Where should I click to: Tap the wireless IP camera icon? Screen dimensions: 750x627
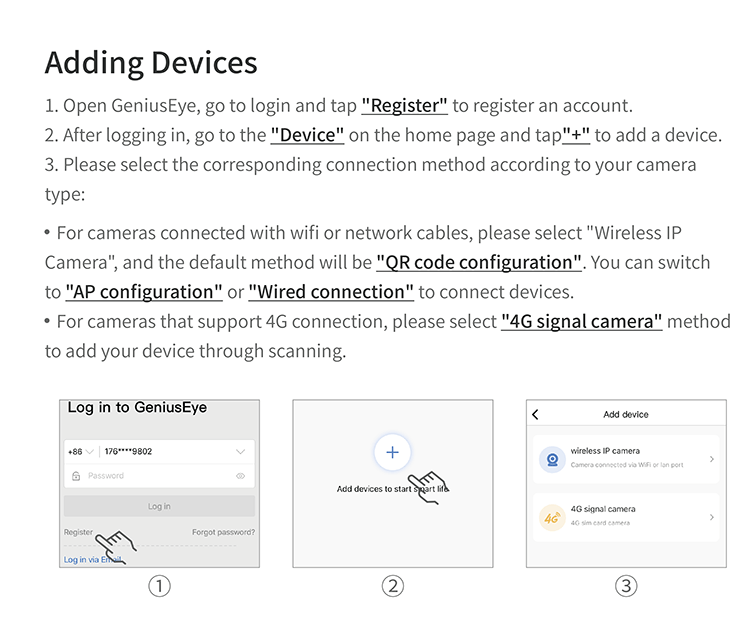[552, 460]
